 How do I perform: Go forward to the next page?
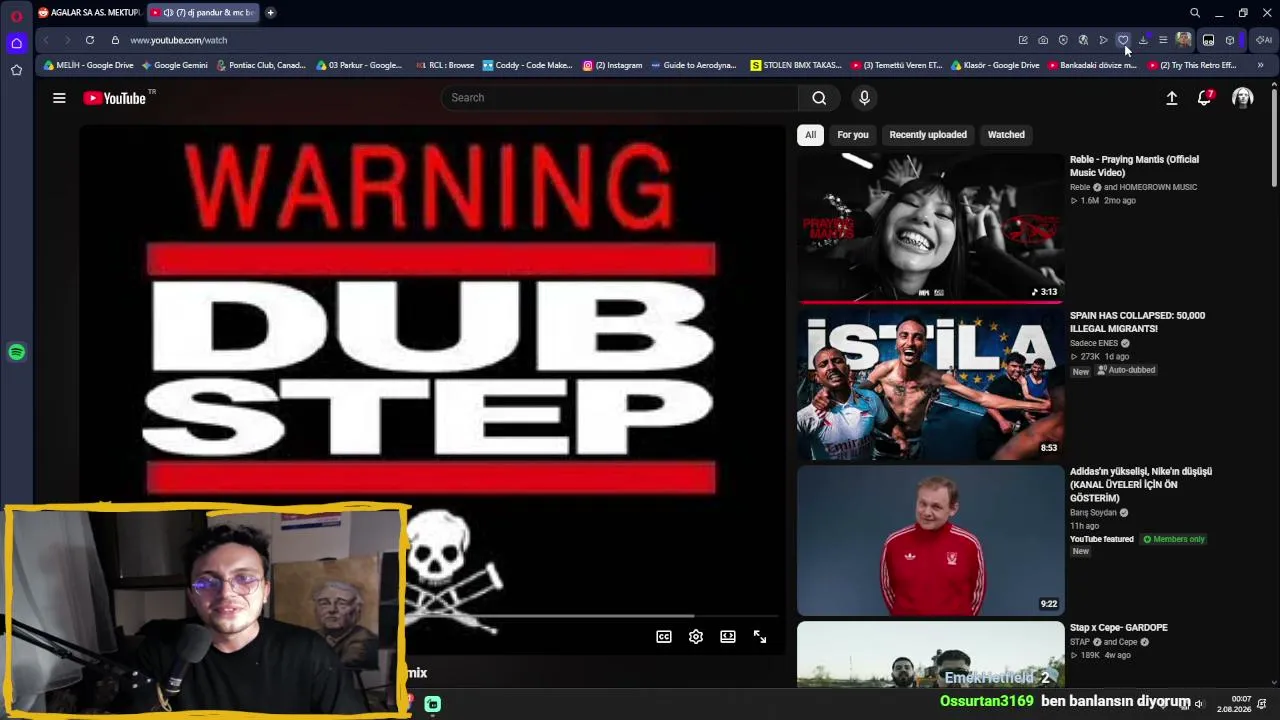point(67,40)
